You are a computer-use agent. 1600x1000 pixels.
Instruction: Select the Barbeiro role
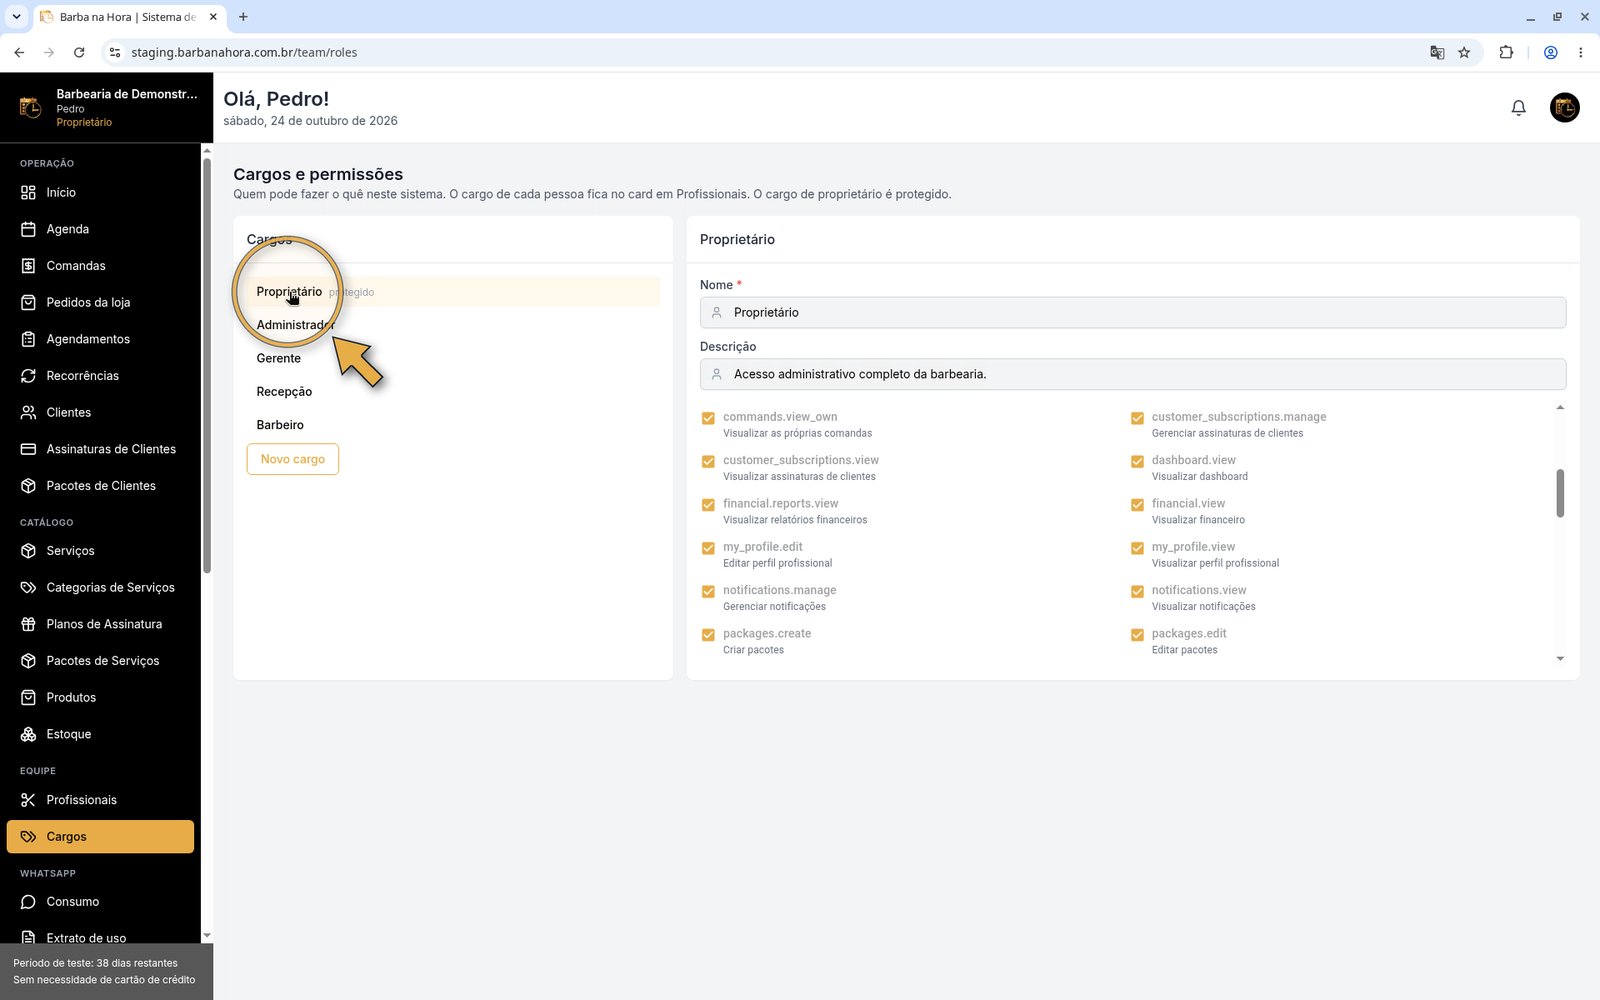click(x=453, y=425)
